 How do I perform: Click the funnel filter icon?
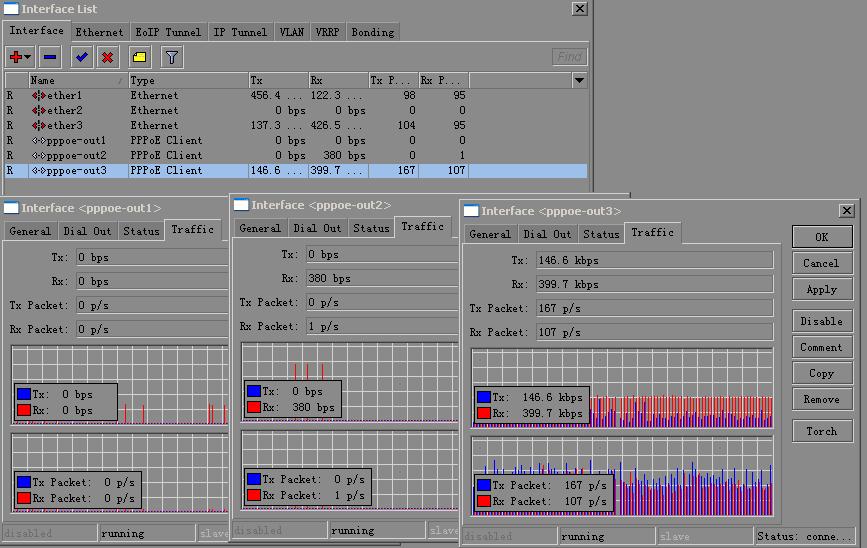(171, 57)
